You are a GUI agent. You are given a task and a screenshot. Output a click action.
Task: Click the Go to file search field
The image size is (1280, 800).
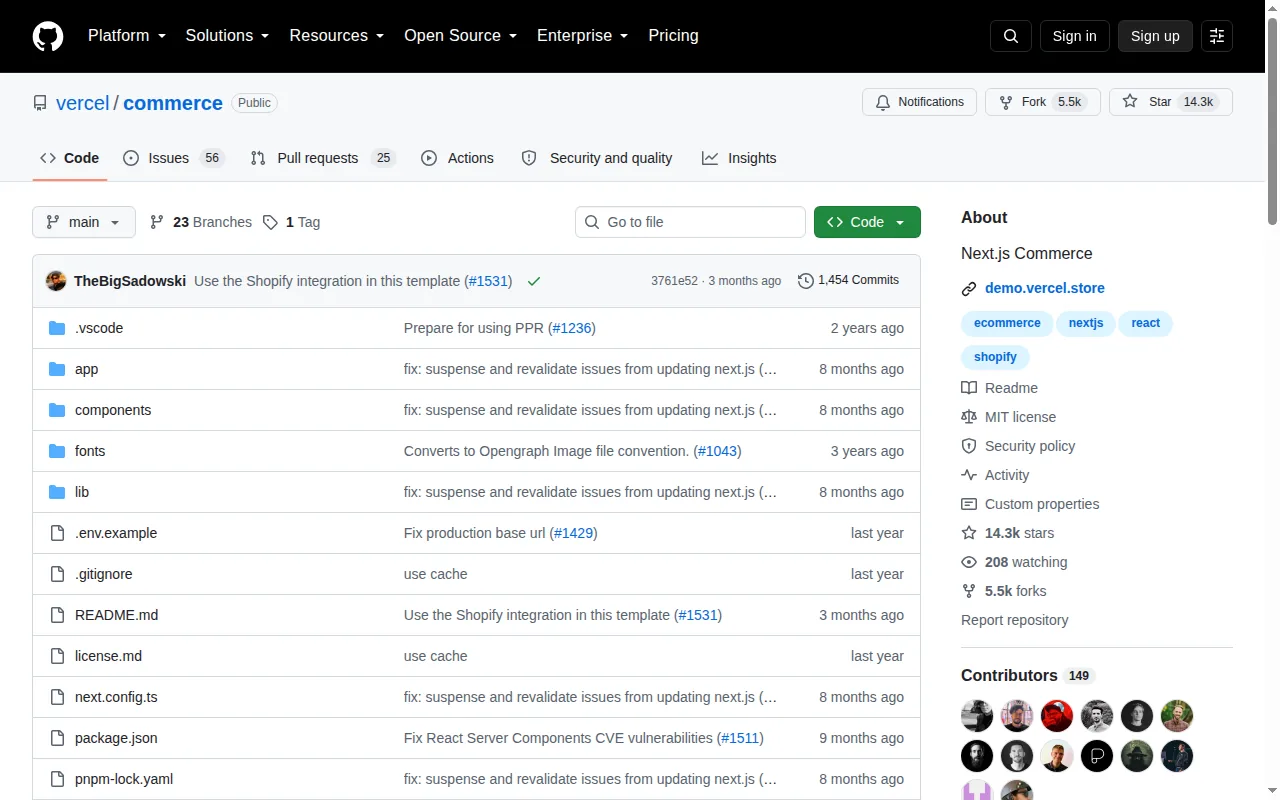[690, 222]
